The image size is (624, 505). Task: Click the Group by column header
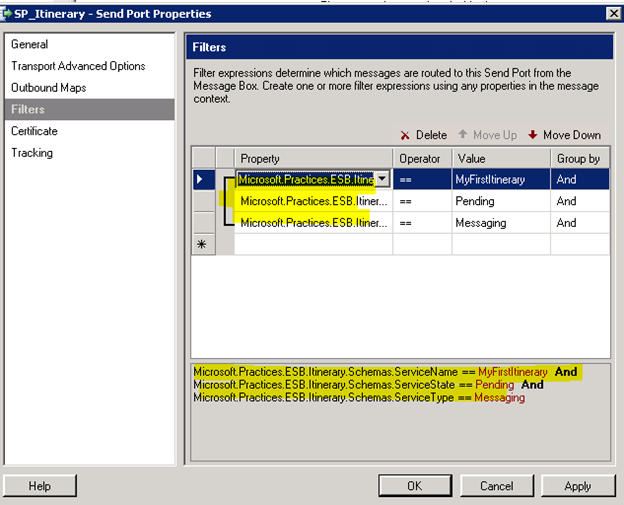580,158
